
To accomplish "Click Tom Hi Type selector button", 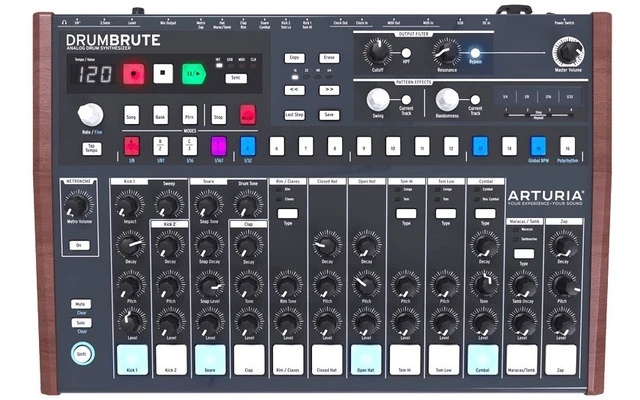I will pos(406,213).
